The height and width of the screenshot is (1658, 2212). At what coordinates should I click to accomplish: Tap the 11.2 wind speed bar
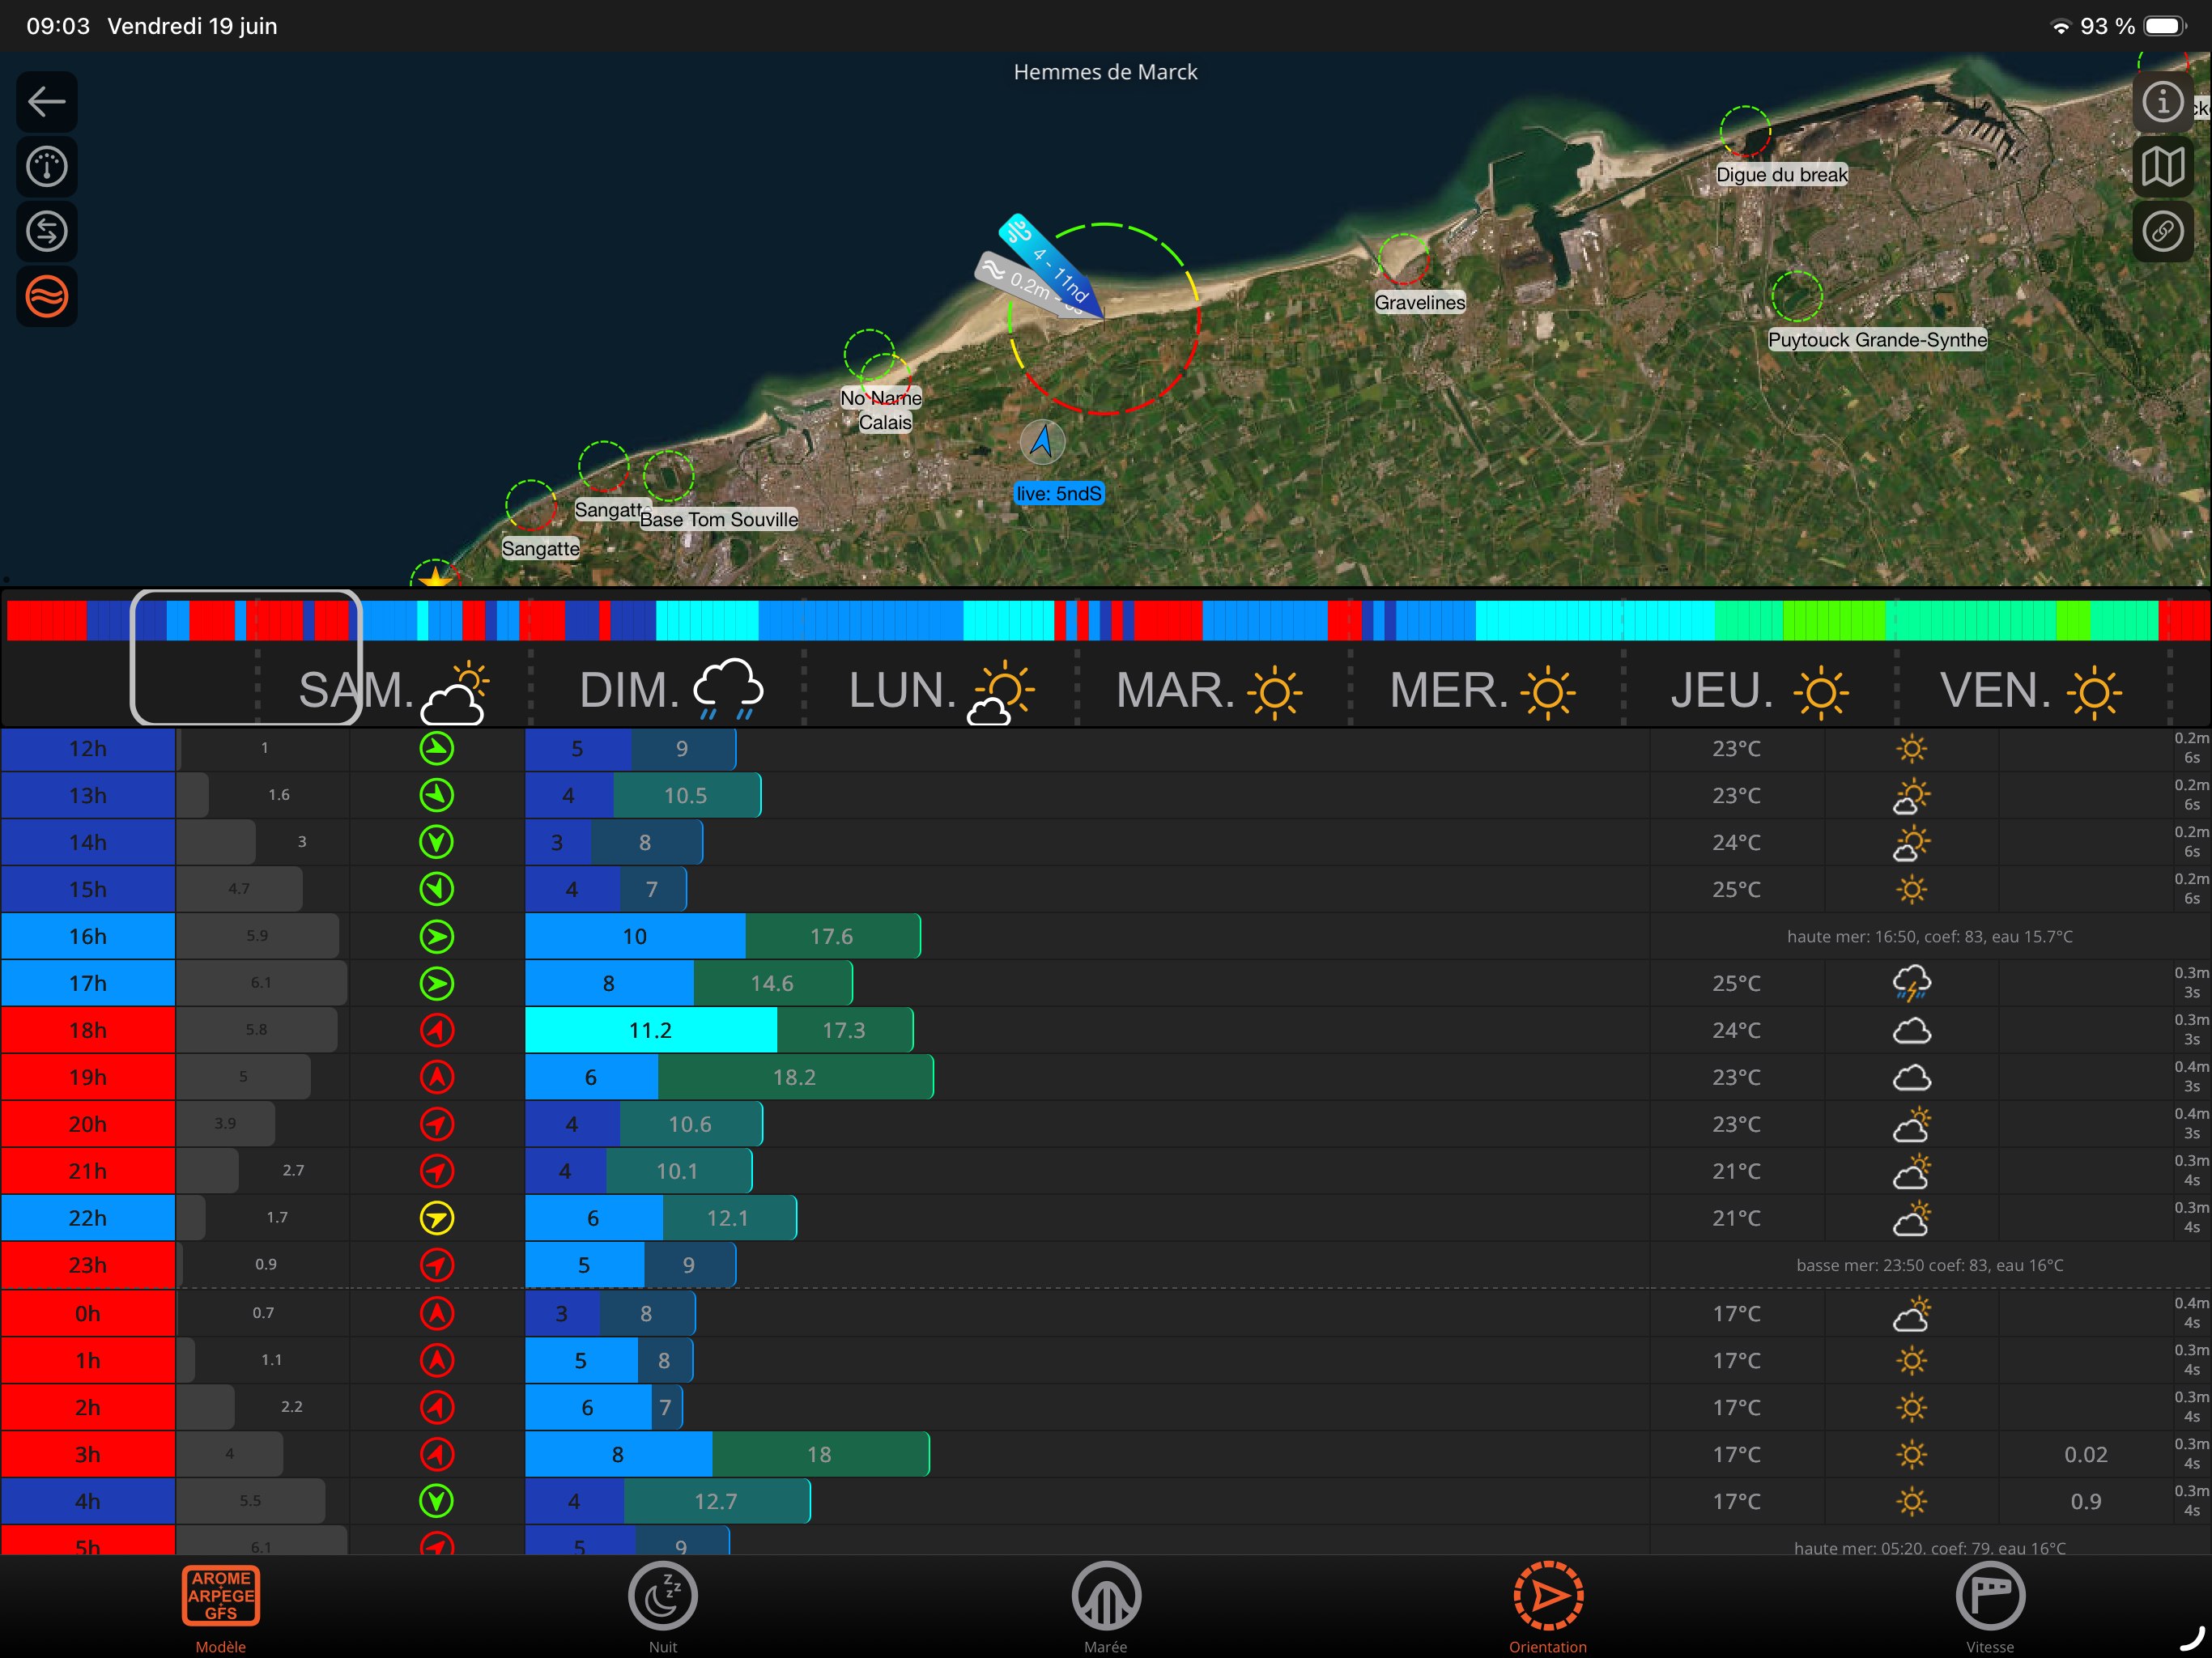coord(650,1030)
